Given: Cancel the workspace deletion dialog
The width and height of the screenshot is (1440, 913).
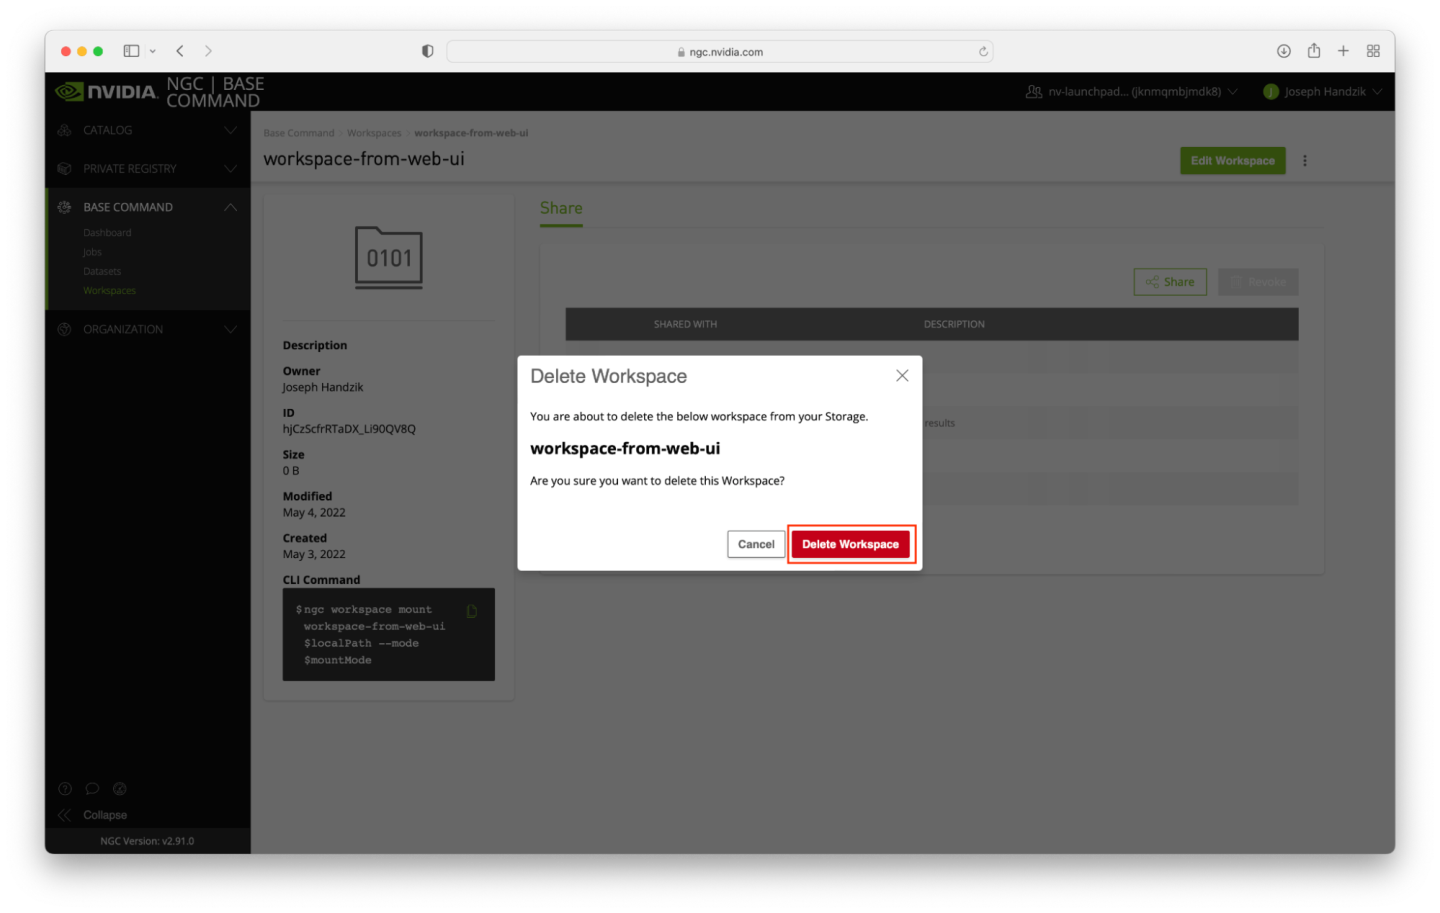Looking at the screenshot, I should (x=755, y=544).
